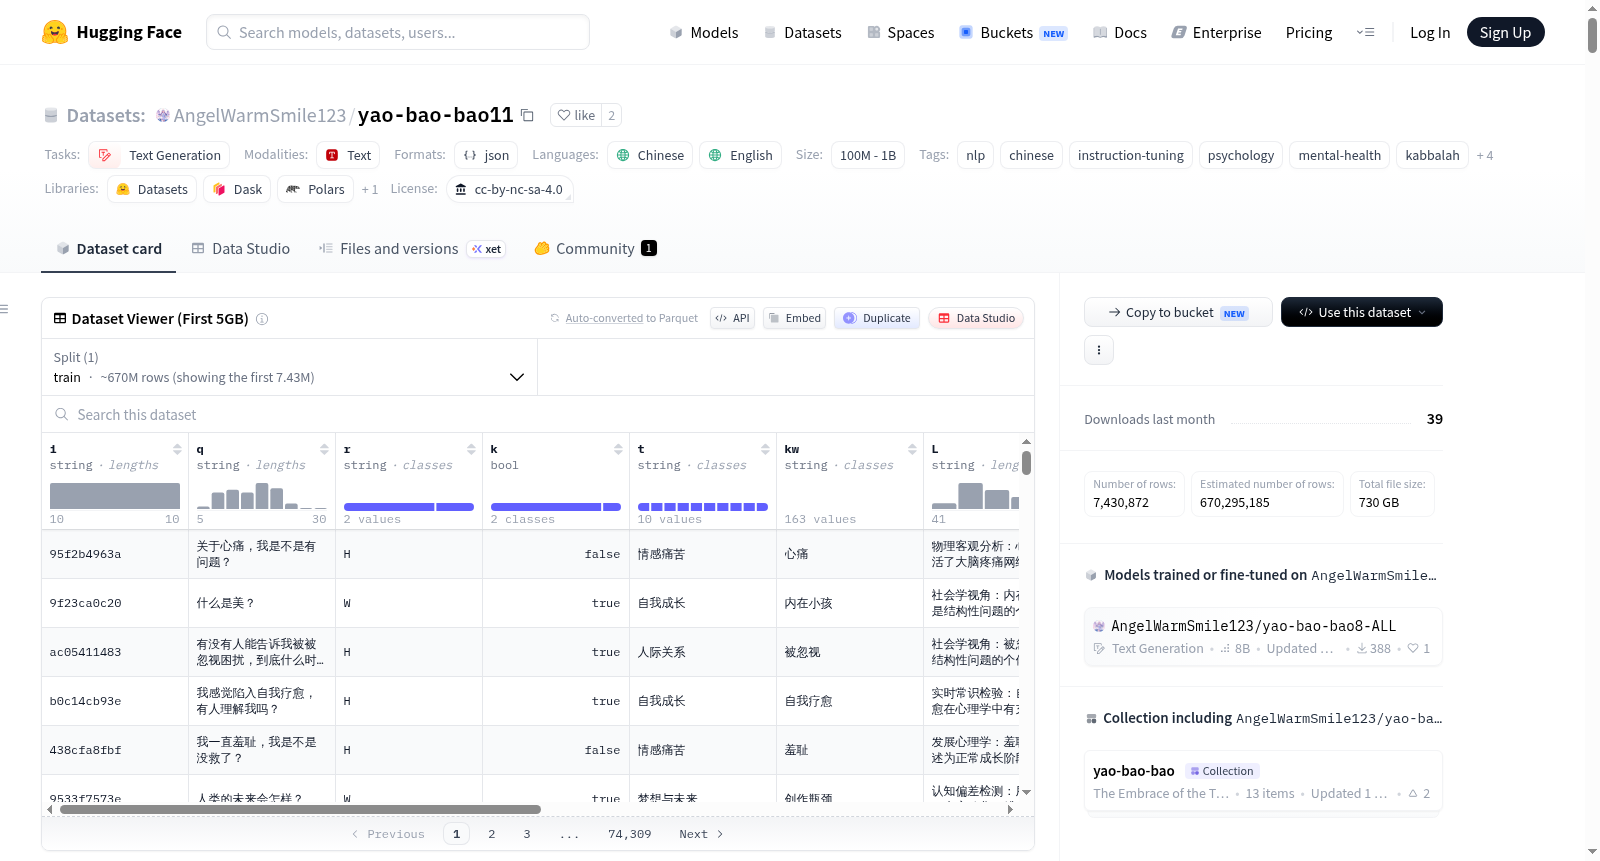Click the psychology tag

(x=1240, y=155)
